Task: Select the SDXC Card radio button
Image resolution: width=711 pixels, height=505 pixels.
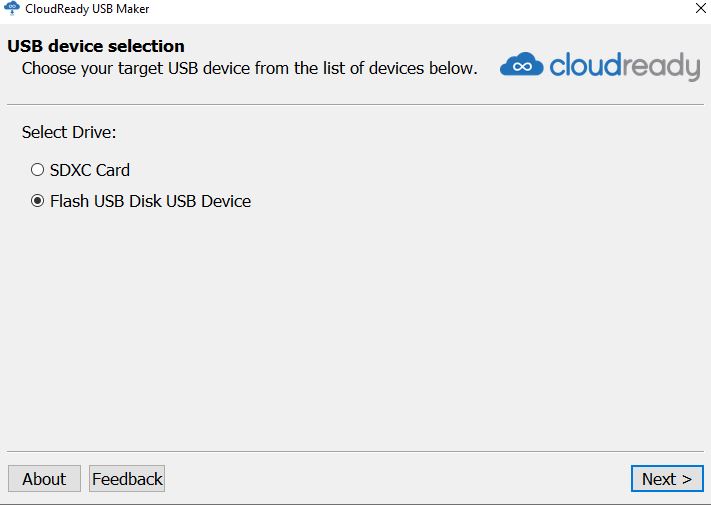Action: (x=38, y=170)
